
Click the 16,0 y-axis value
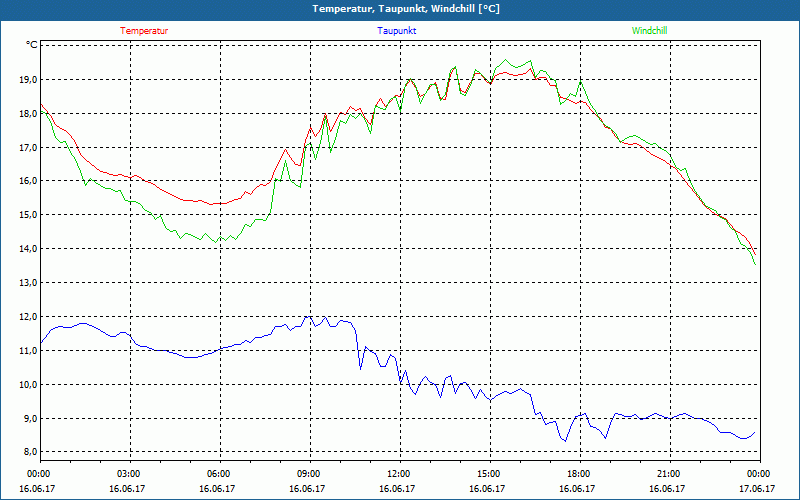tap(28, 181)
